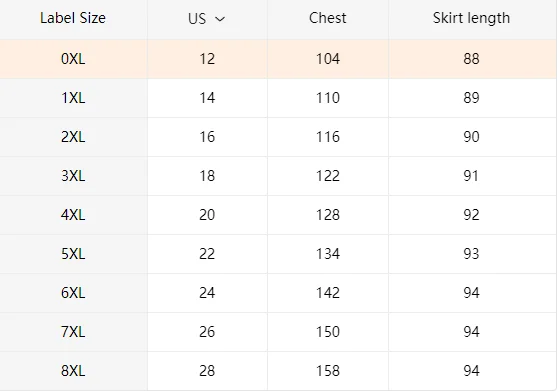Click the chest value 158 cell
This screenshot has height=391, width=557.
pyautogui.click(x=328, y=371)
